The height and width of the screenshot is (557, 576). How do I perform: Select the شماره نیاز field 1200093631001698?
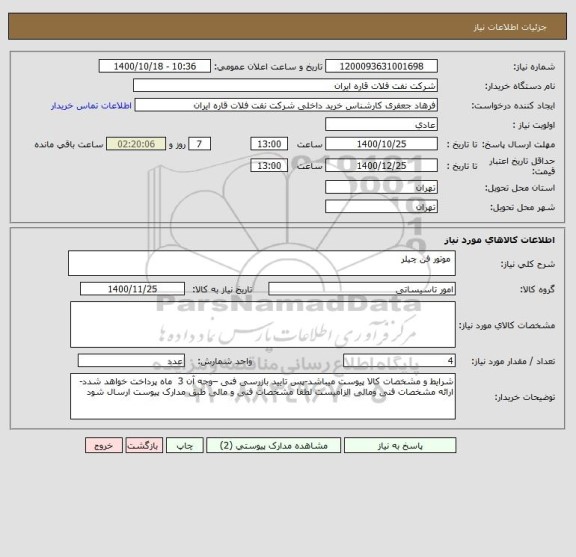click(x=381, y=66)
